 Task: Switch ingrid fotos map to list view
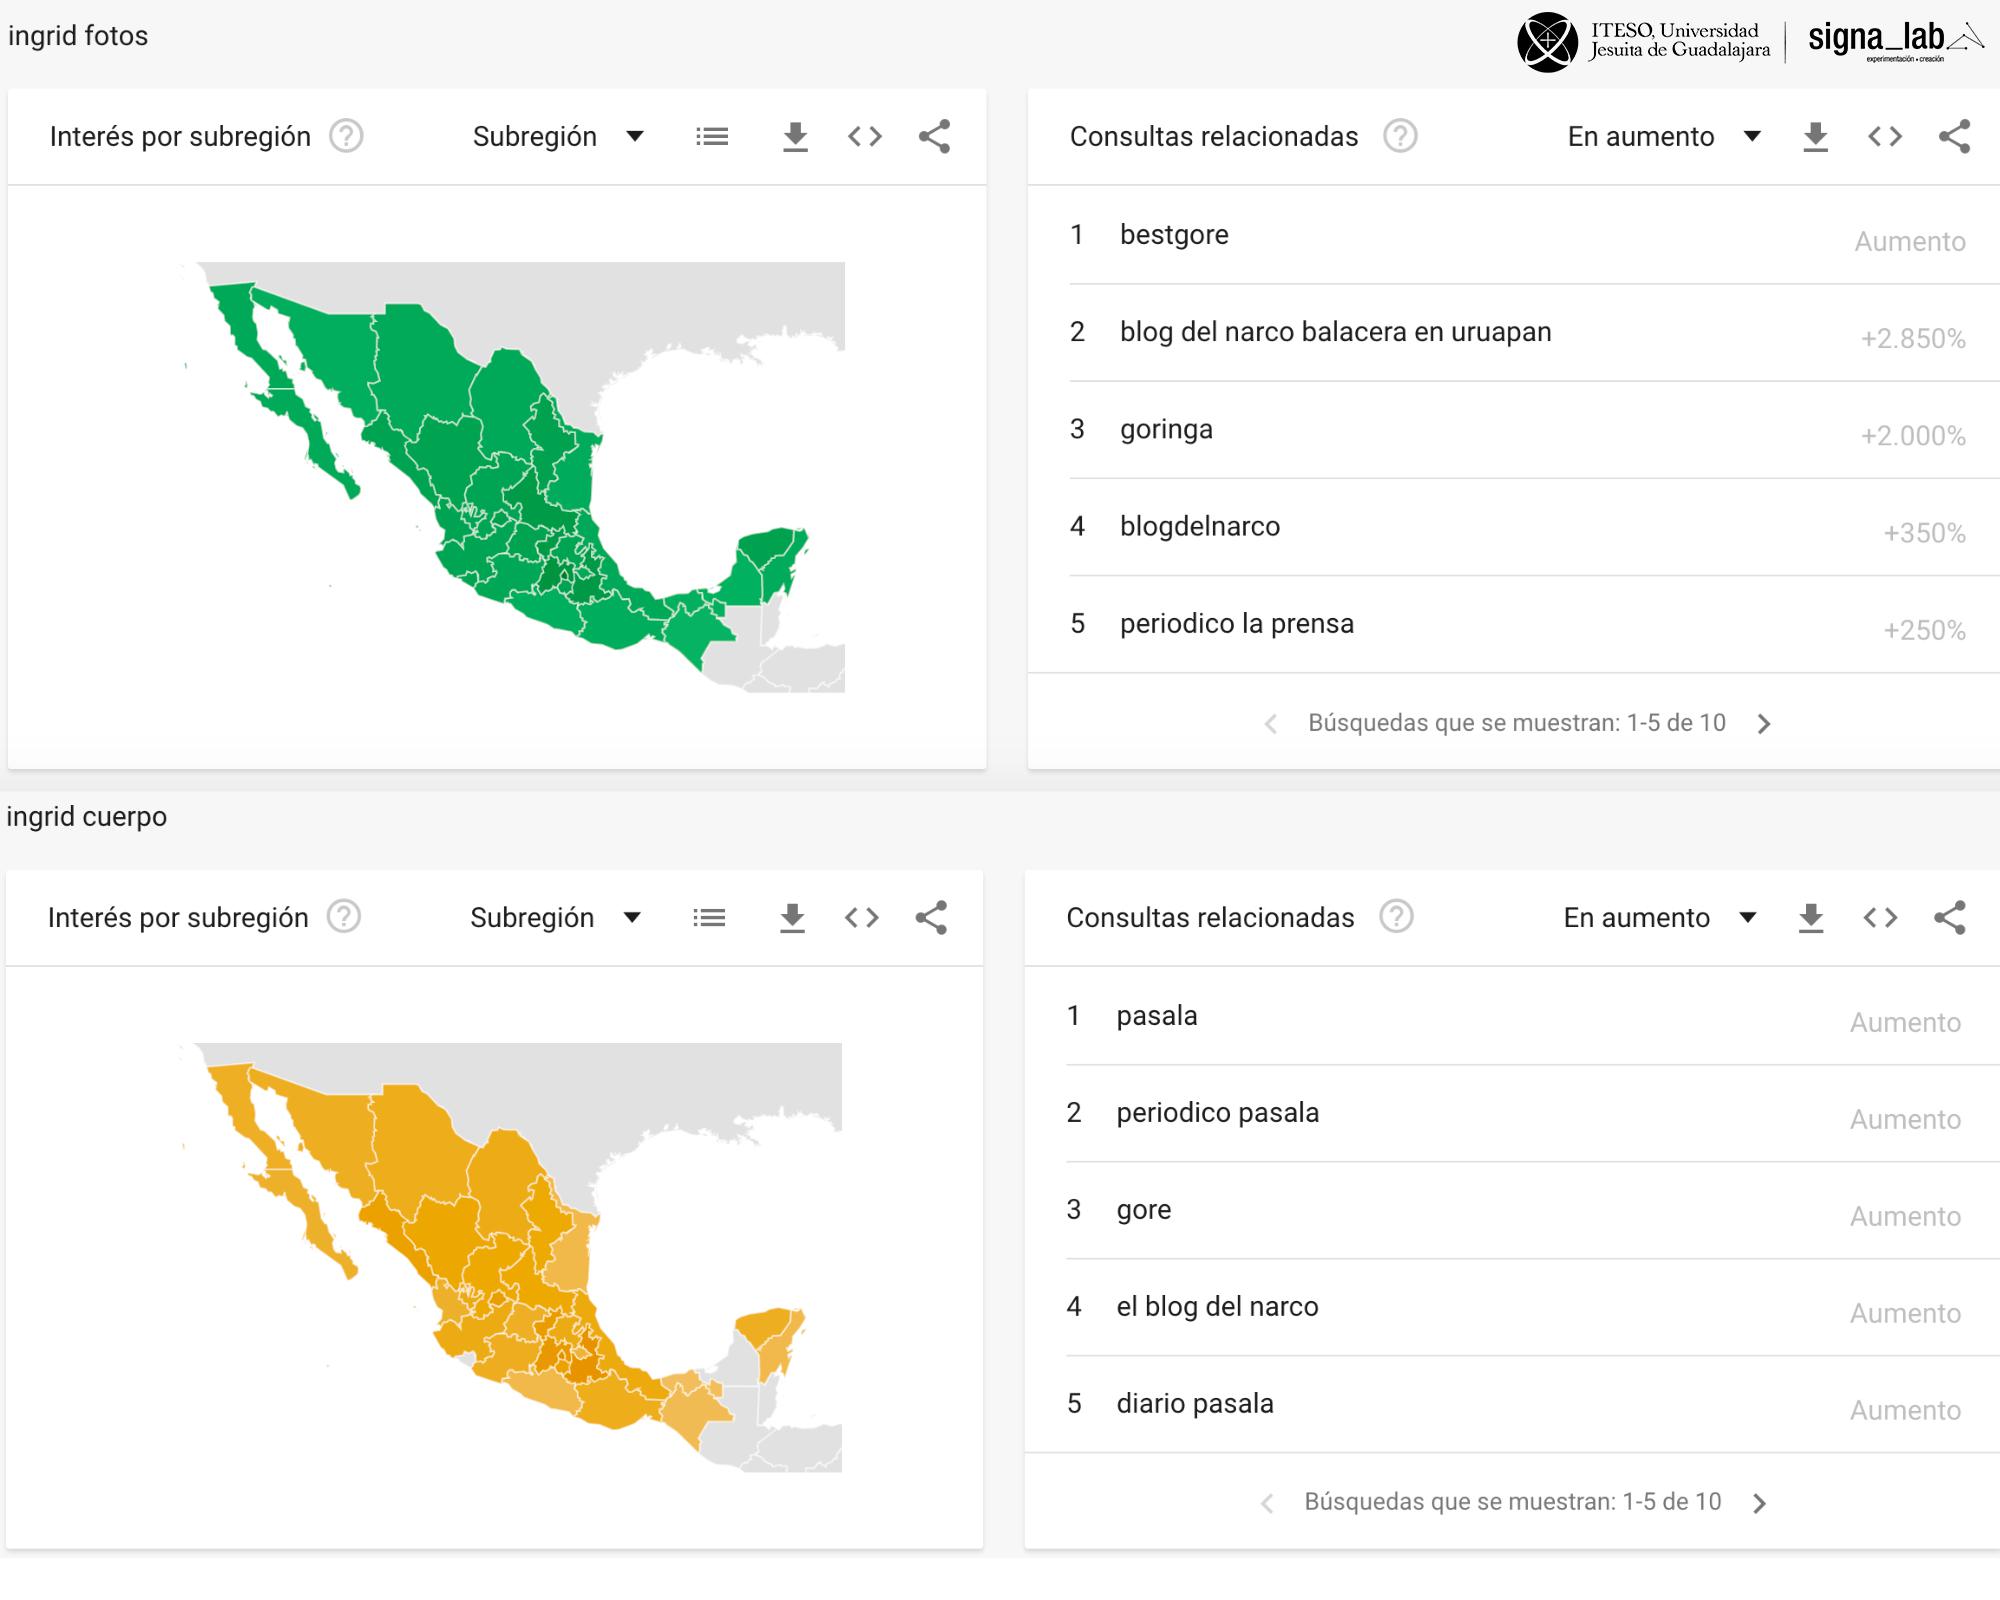point(712,136)
